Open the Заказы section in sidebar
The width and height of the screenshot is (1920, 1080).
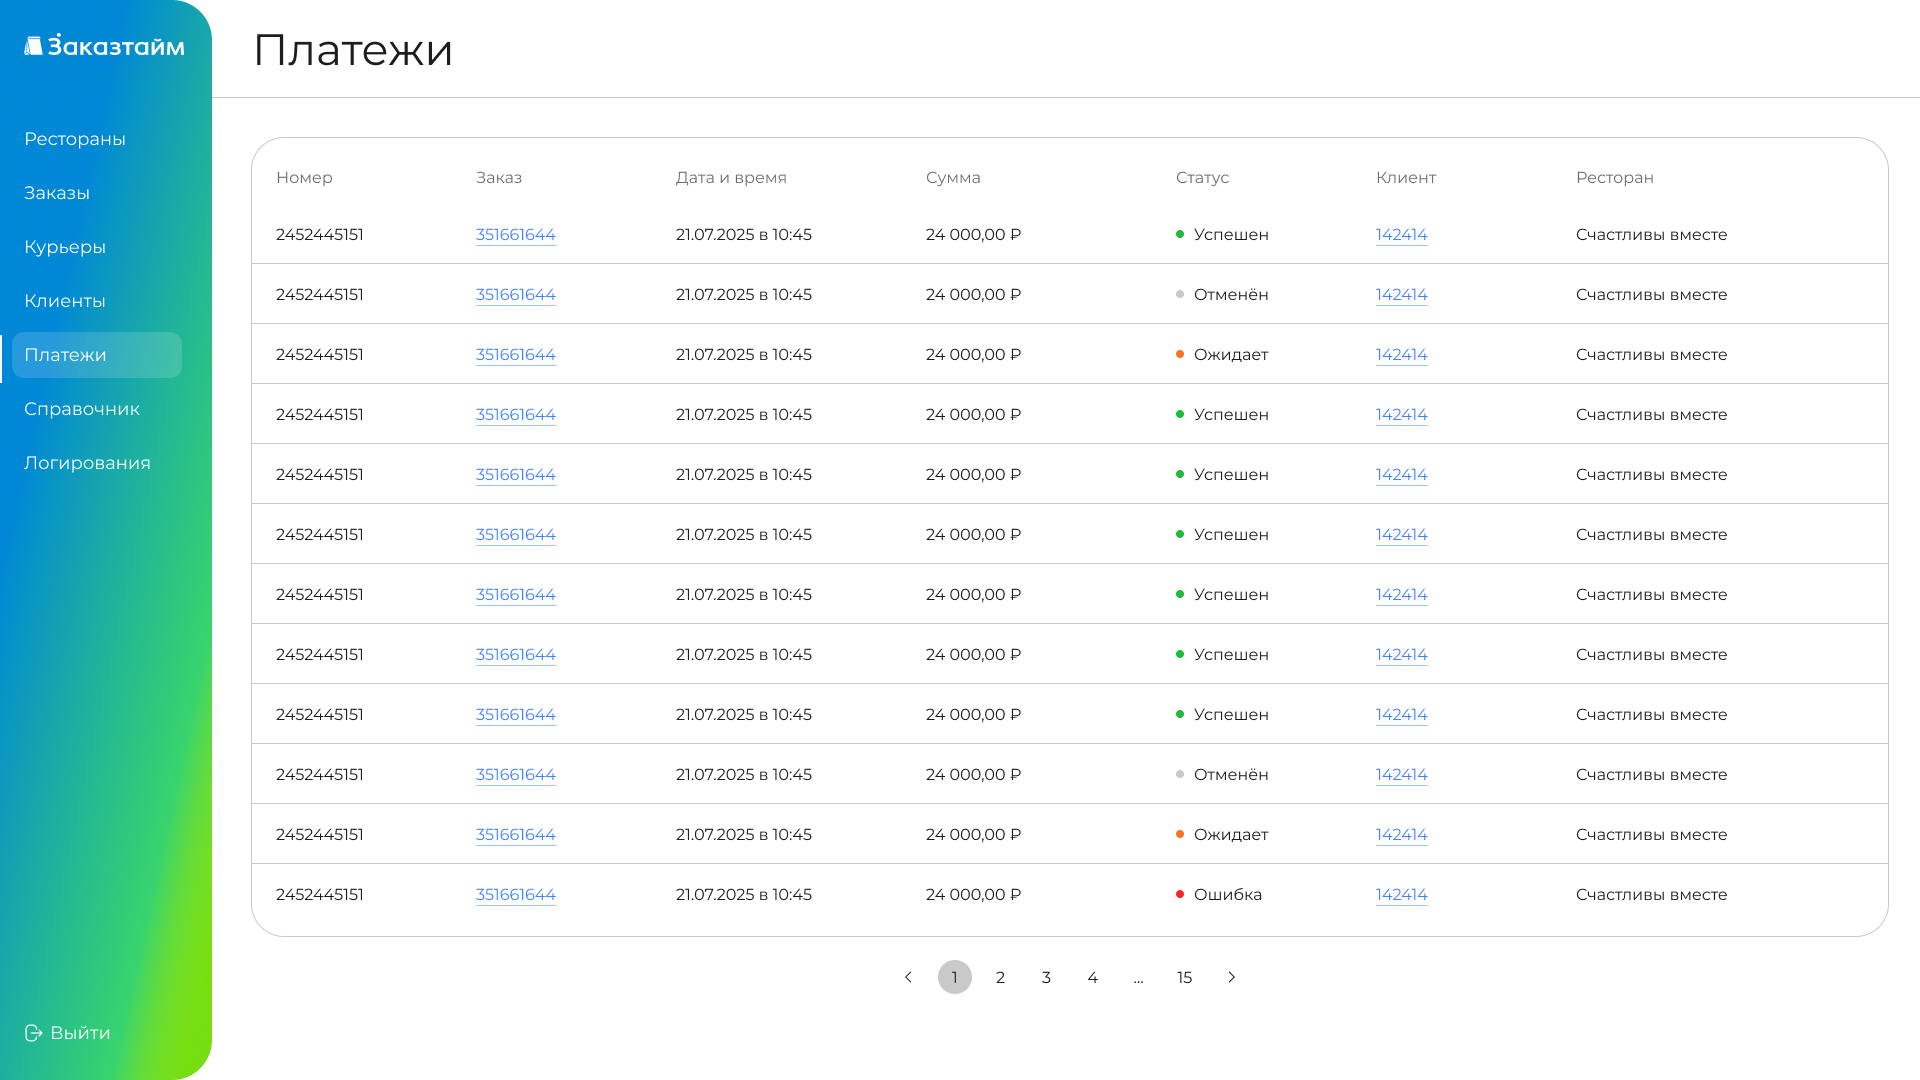point(57,193)
